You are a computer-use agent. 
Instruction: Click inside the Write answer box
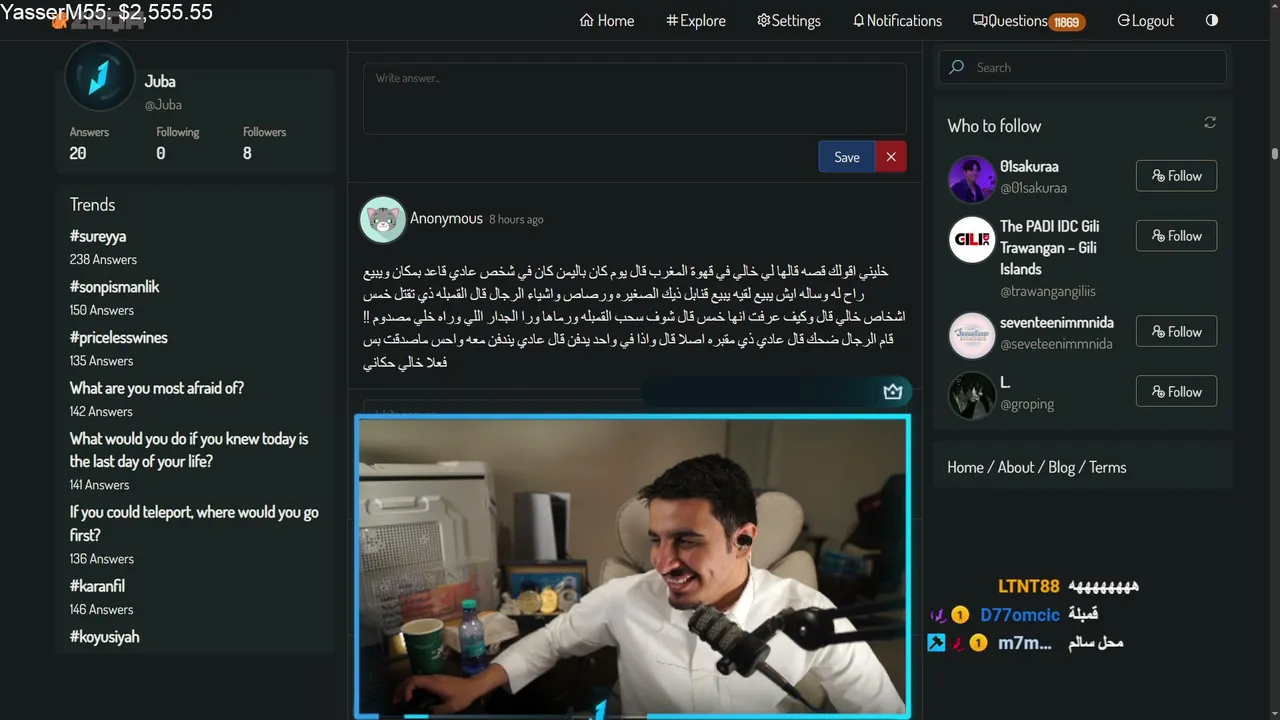[634, 98]
